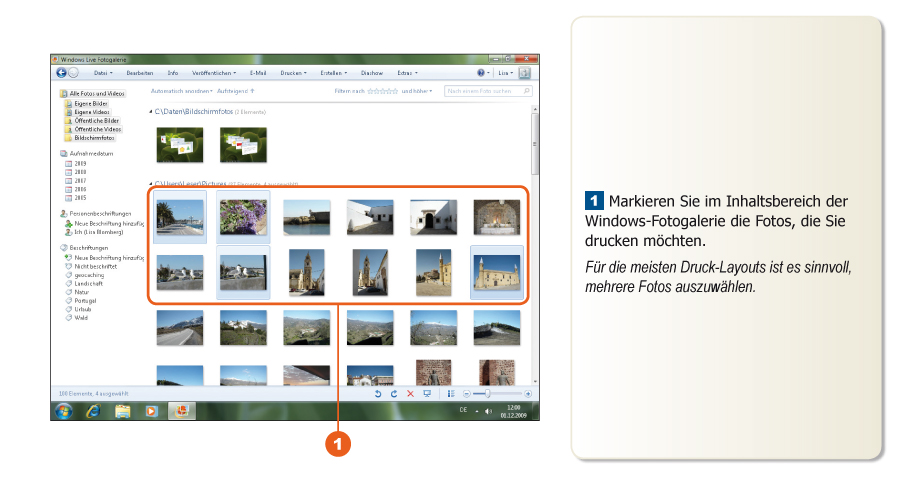The image size is (900, 480).
Task: Click the rotate counterclockwise icon
Action: (x=378, y=394)
